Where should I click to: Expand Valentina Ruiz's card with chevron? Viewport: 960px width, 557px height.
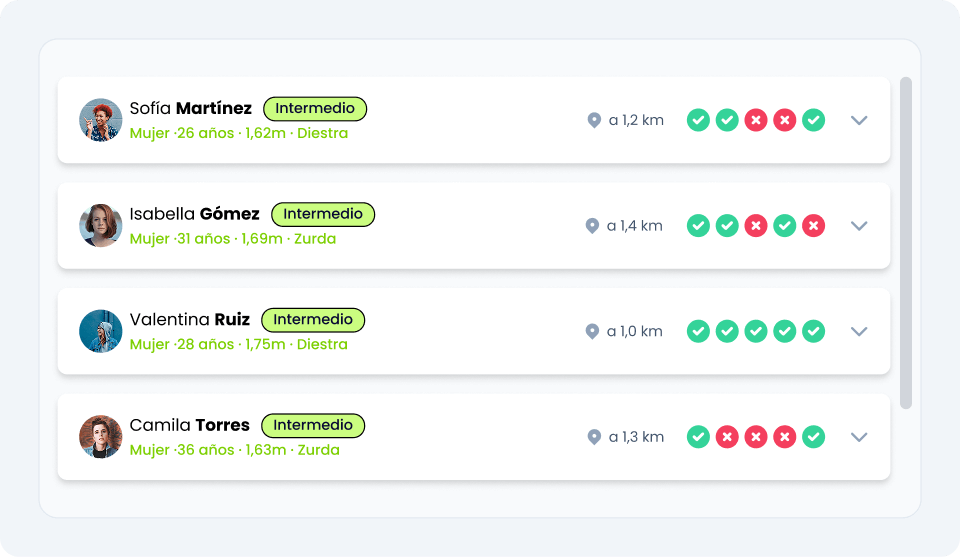(858, 331)
